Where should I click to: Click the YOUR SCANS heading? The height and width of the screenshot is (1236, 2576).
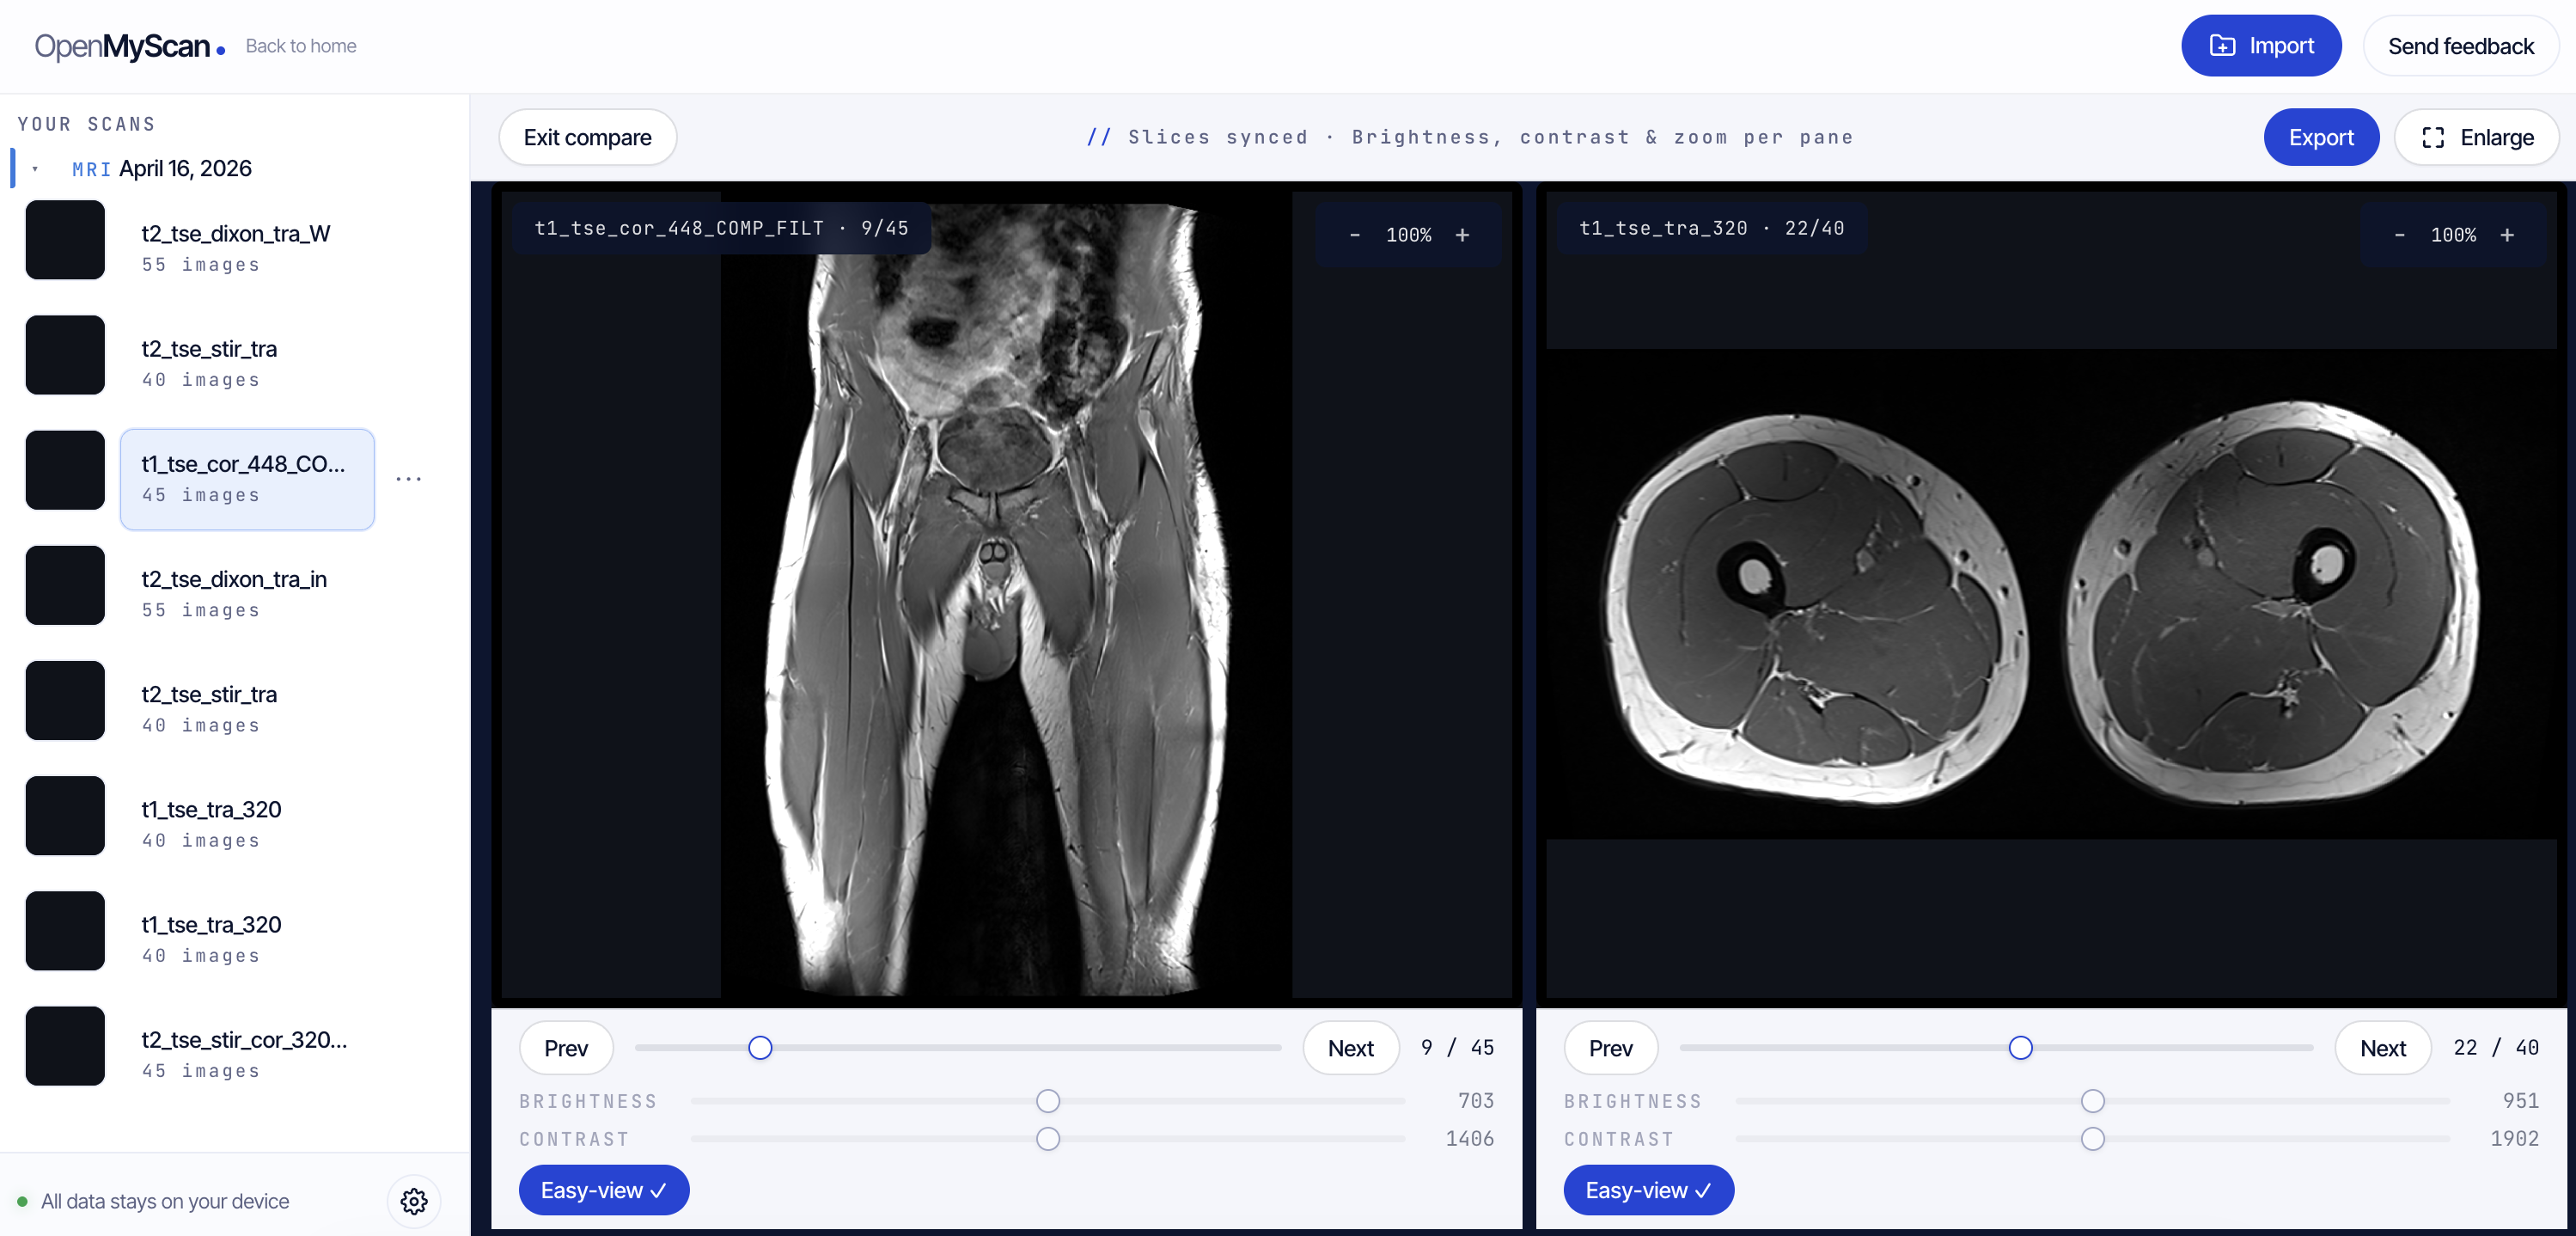point(86,124)
